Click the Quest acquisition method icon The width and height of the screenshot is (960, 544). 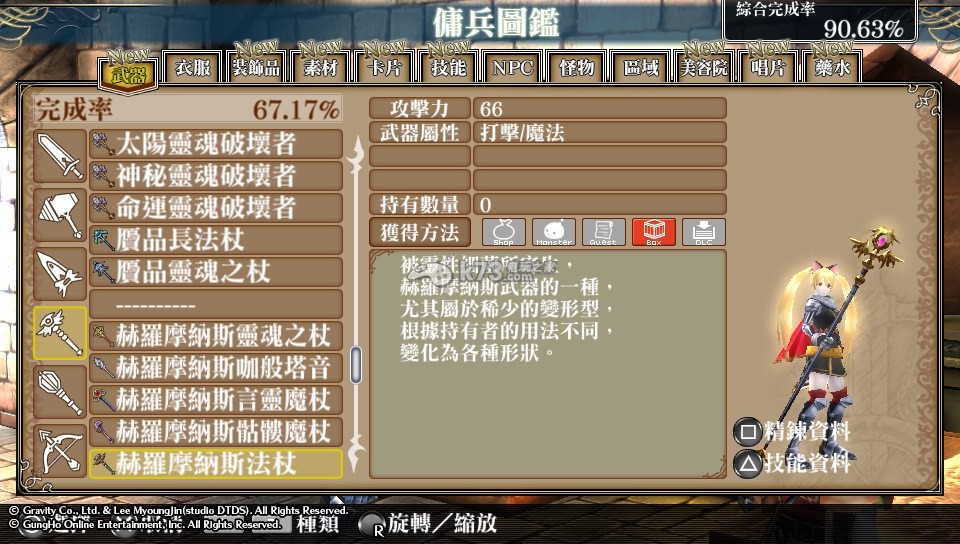(603, 232)
